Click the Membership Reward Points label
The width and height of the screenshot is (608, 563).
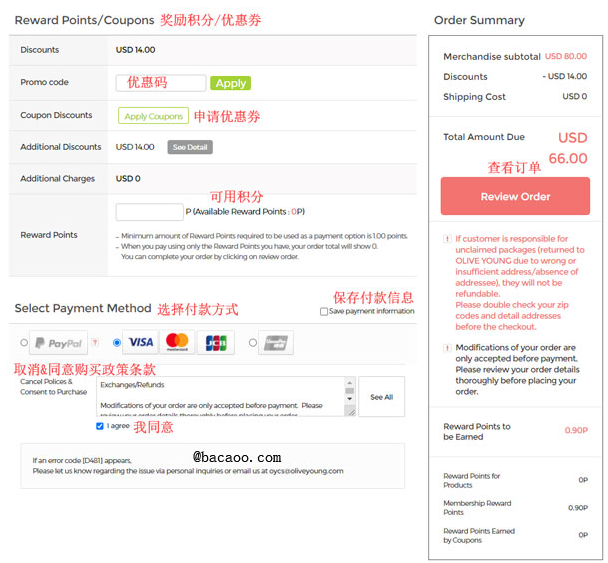pos(477,508)
